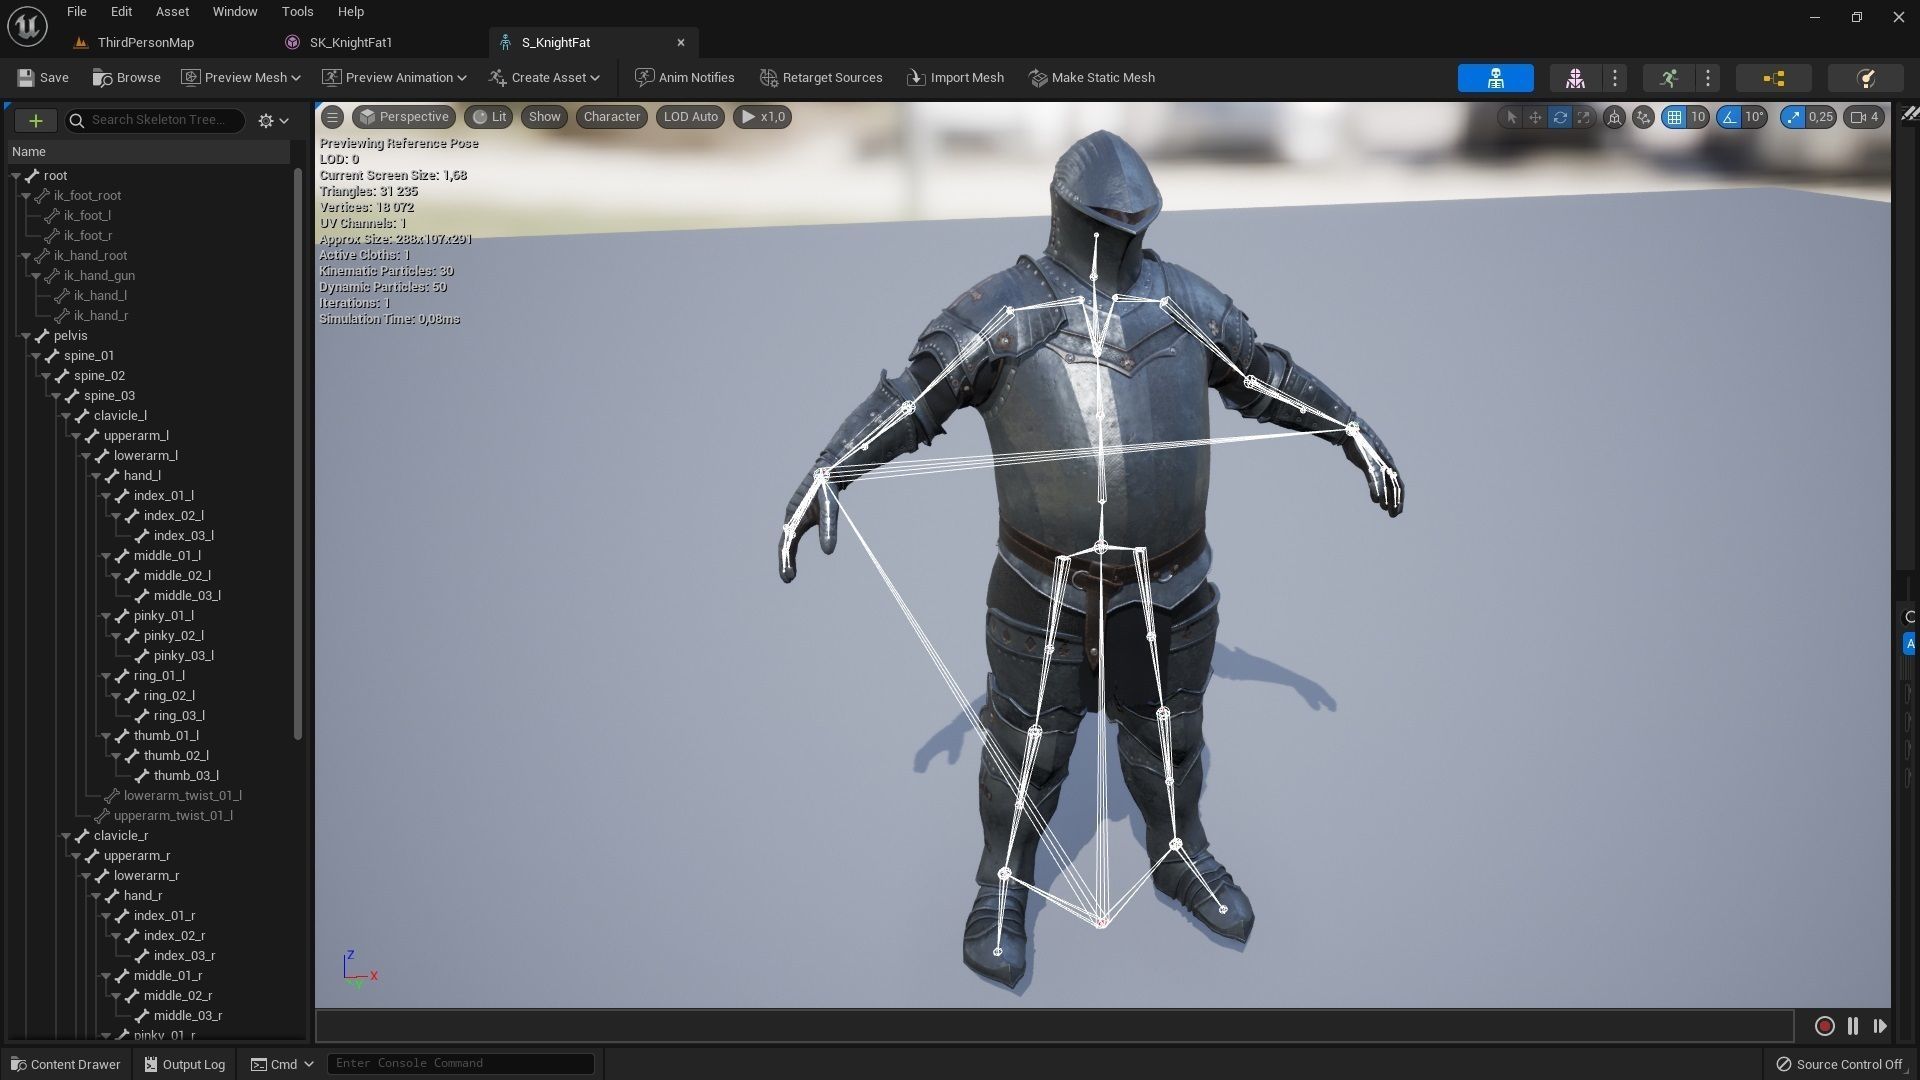Toggle surface snapping icon
Screen dimensions: 1920x1080
(x=1642, y=117)
